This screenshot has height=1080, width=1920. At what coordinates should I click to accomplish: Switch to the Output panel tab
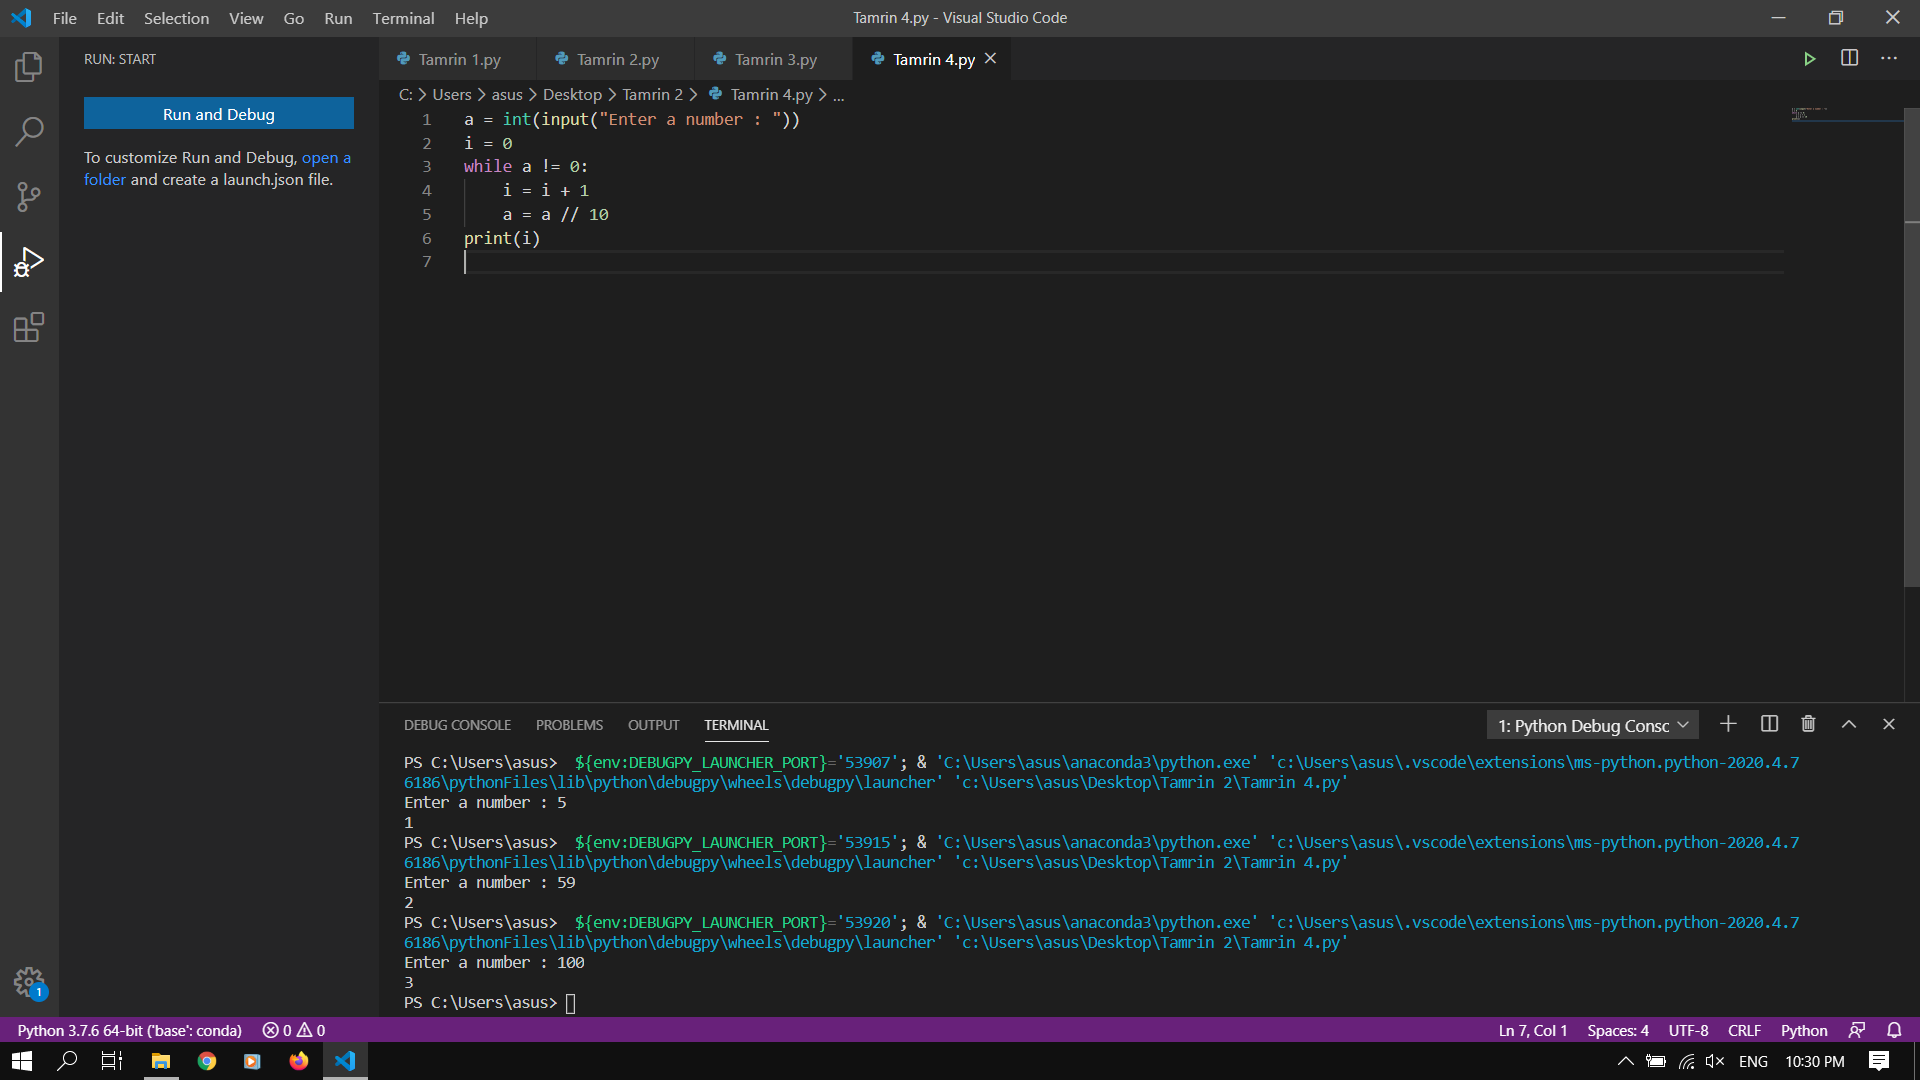tap(653, 725)
